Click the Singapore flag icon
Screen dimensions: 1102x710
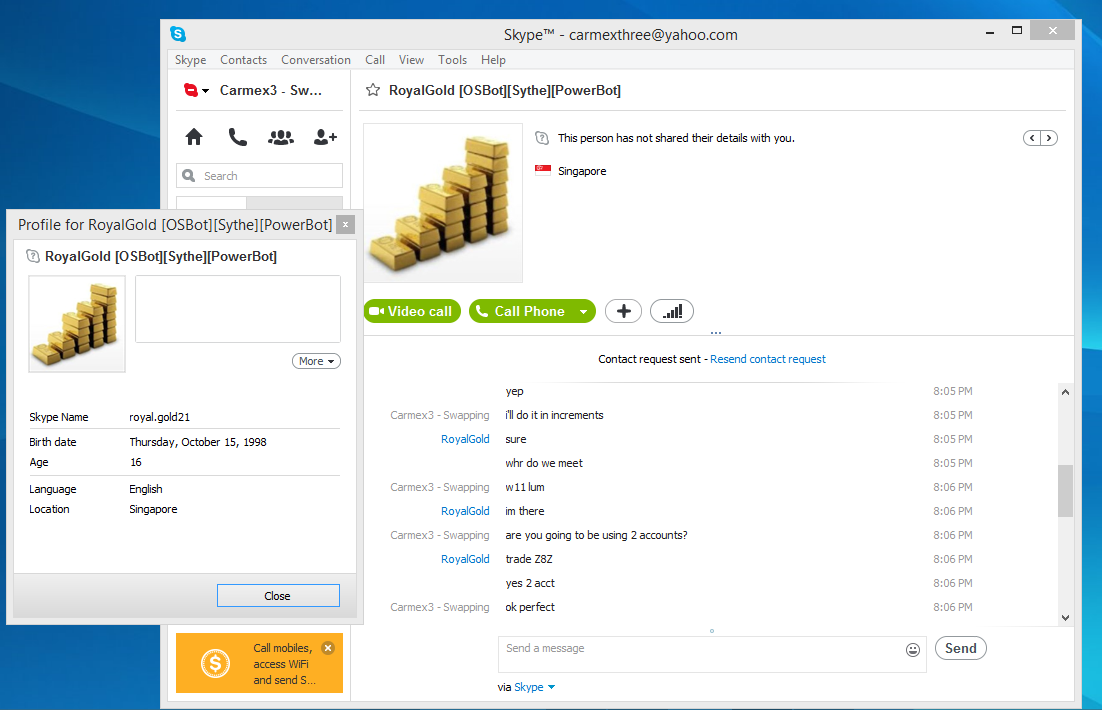pos(543,170)
